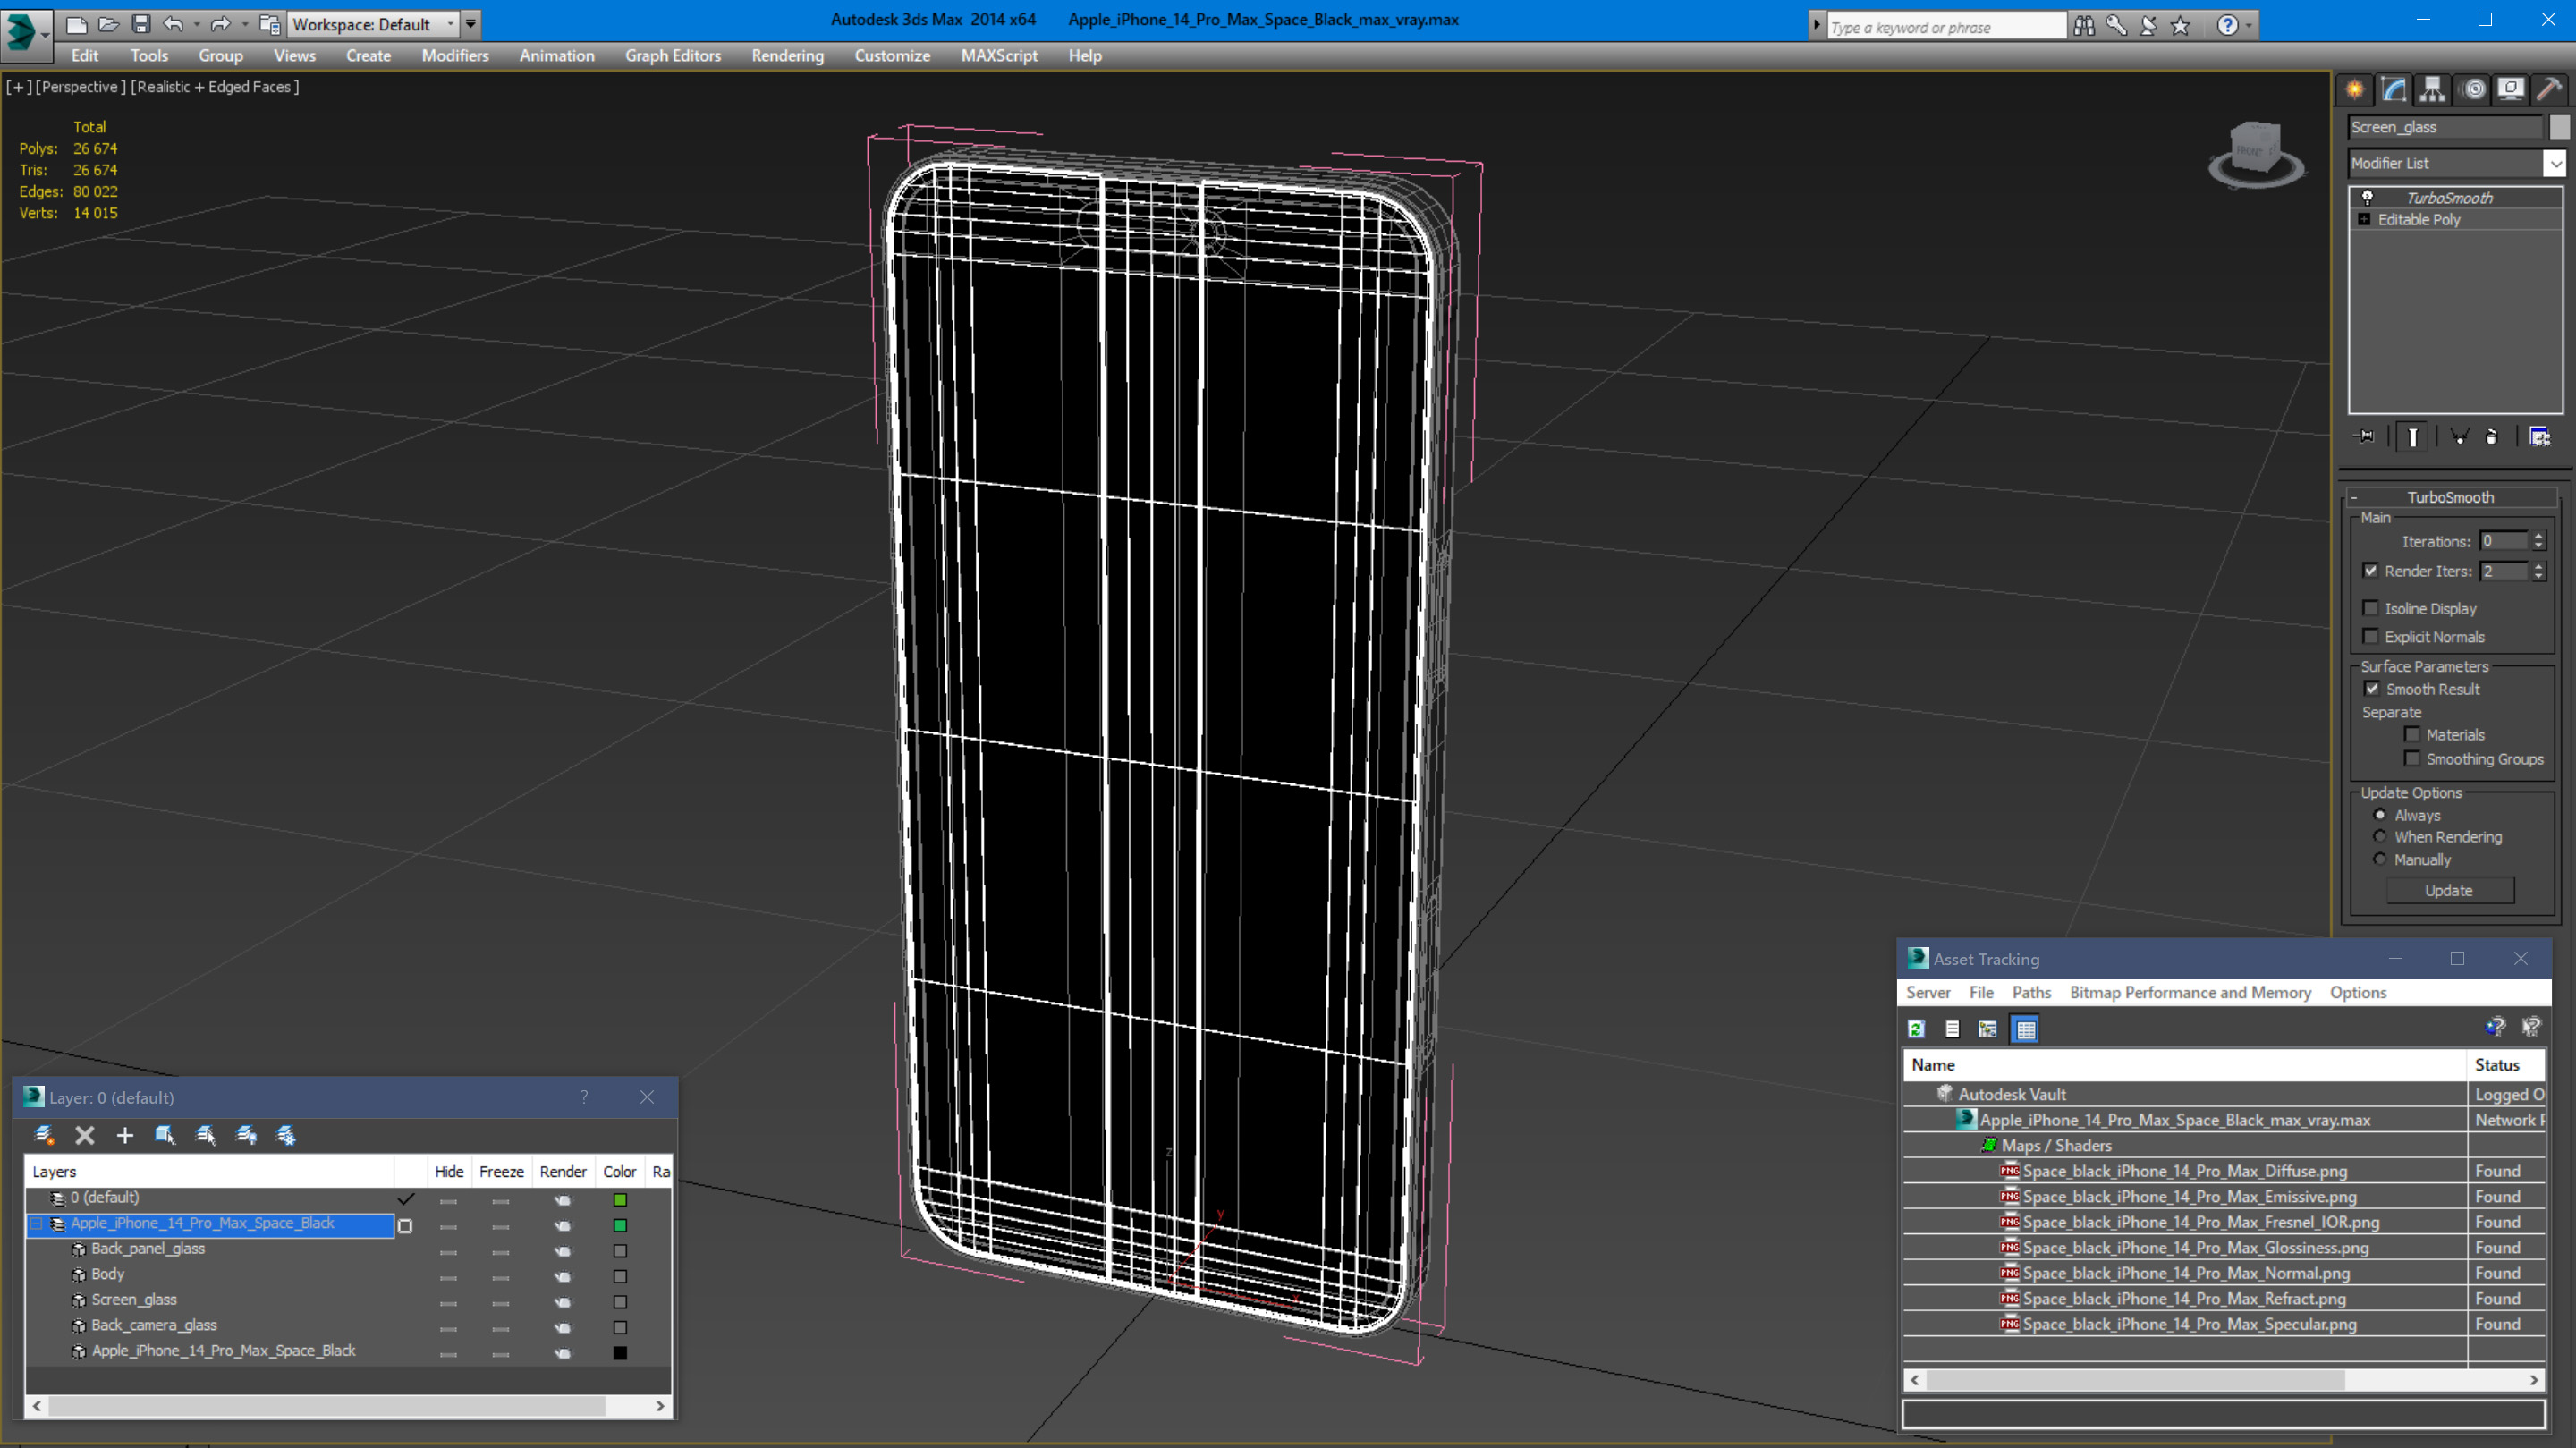Click Realistic + Edged Faces shading label
The width and height of the screenshot is (2576, 1448).
(215, 87)
